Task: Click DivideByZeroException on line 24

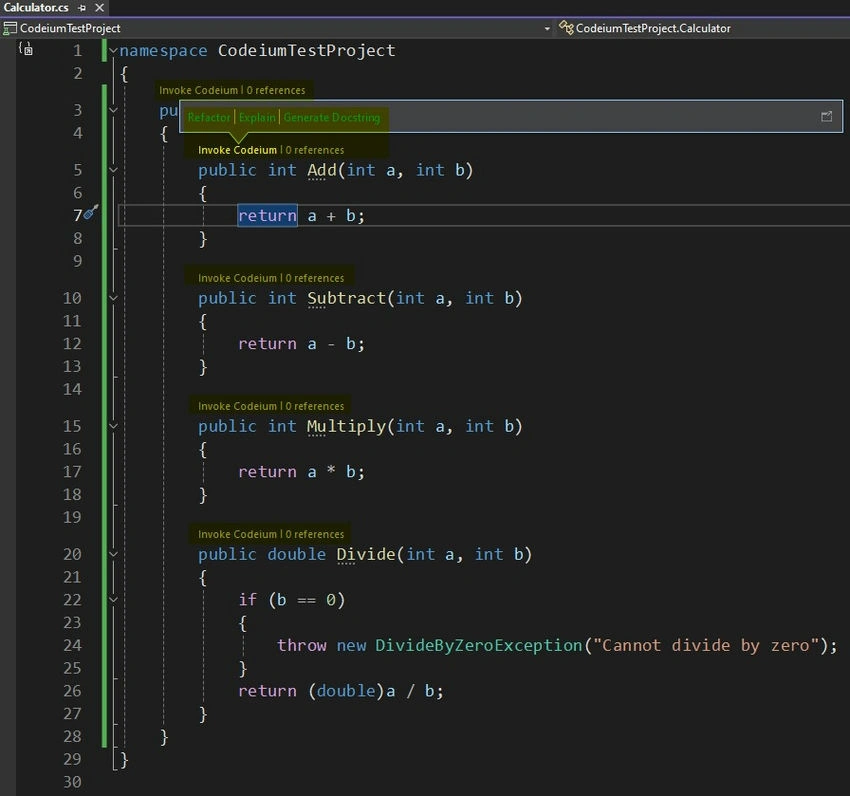Action: click(x=479, y=645)
